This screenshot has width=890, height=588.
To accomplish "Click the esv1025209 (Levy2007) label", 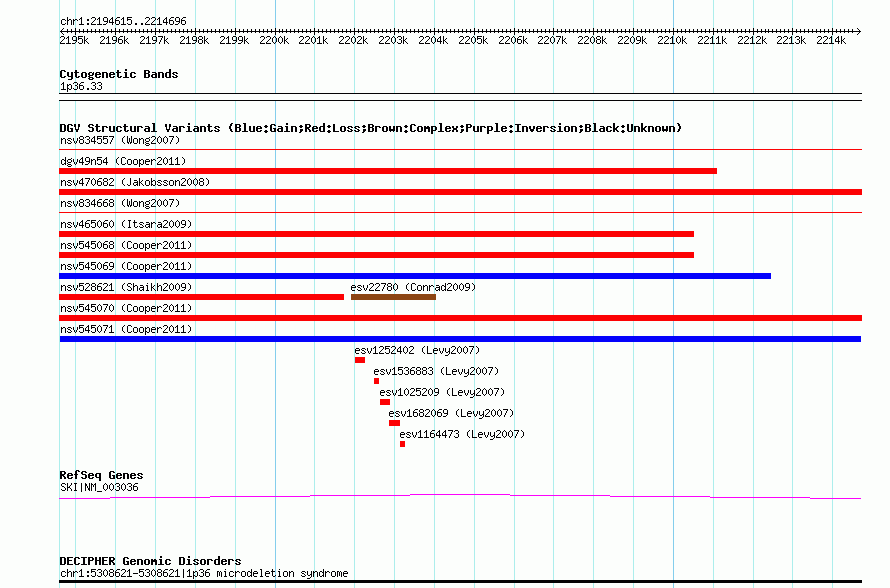I will tap(442, 392).
